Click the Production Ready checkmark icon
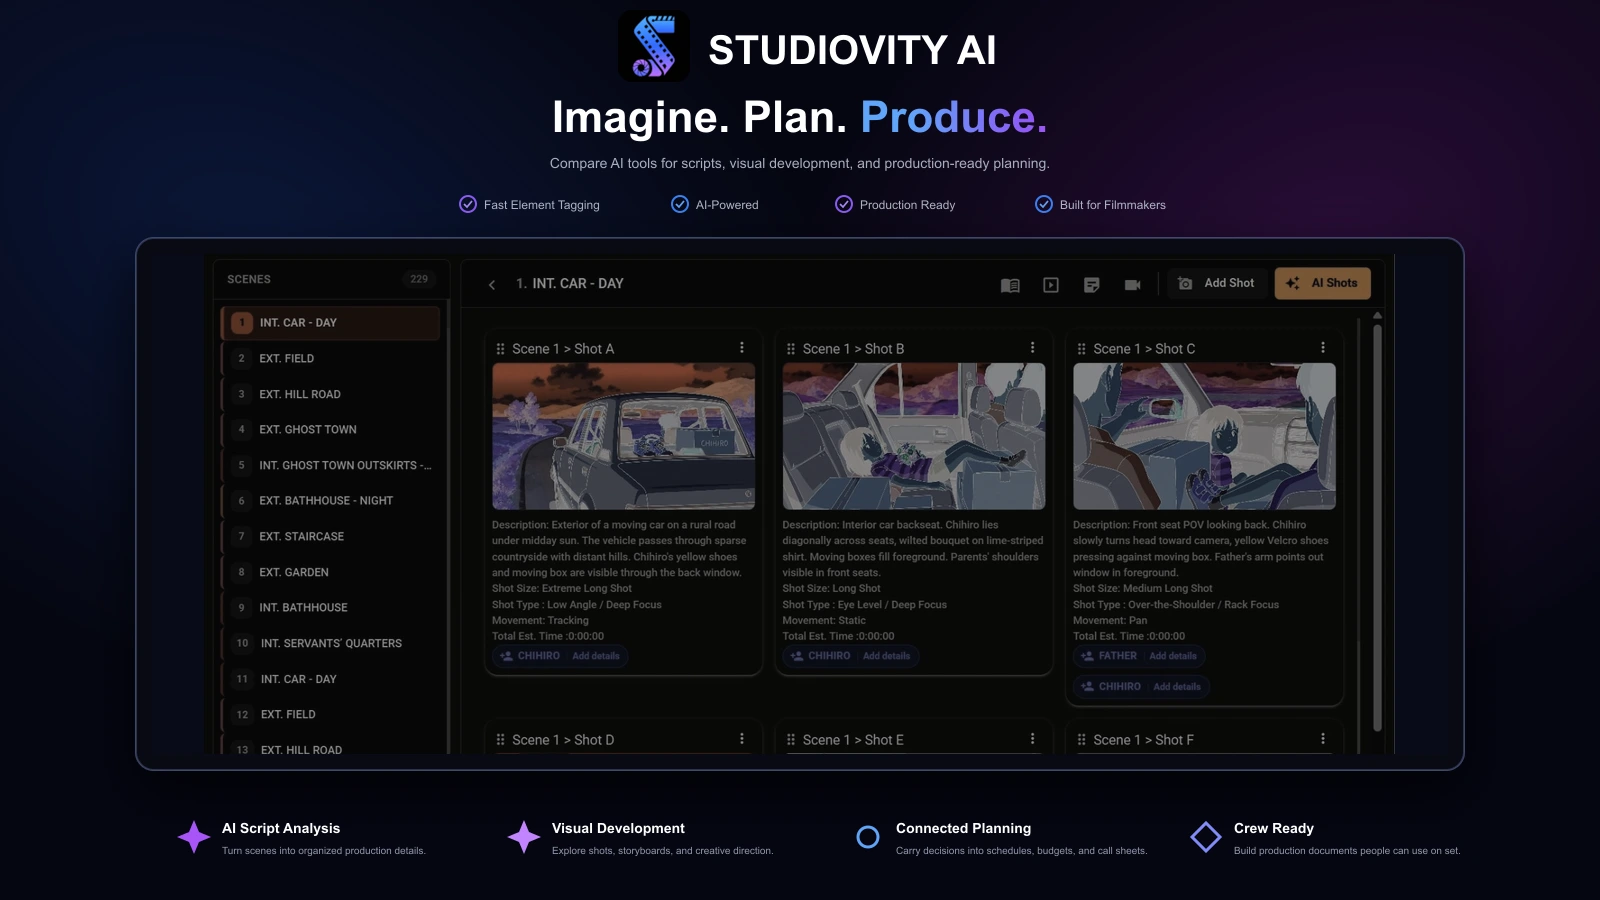Image resolution: width=1600 pixels, height=900 pixels. click(844, 204)
